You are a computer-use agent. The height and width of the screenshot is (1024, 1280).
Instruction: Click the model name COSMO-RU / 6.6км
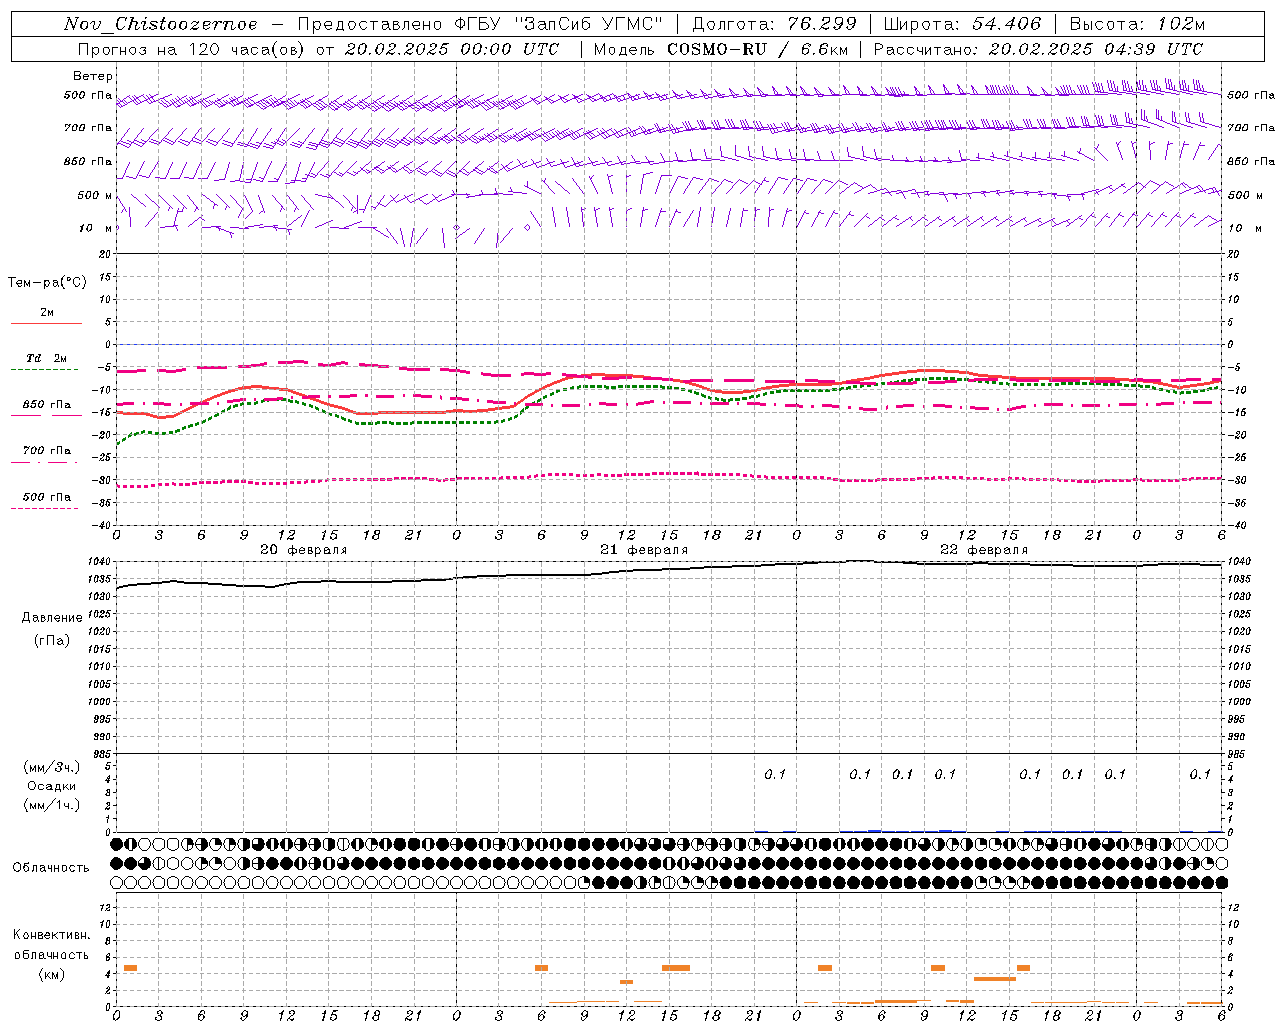pyautogui.click(x=757, y=49)
